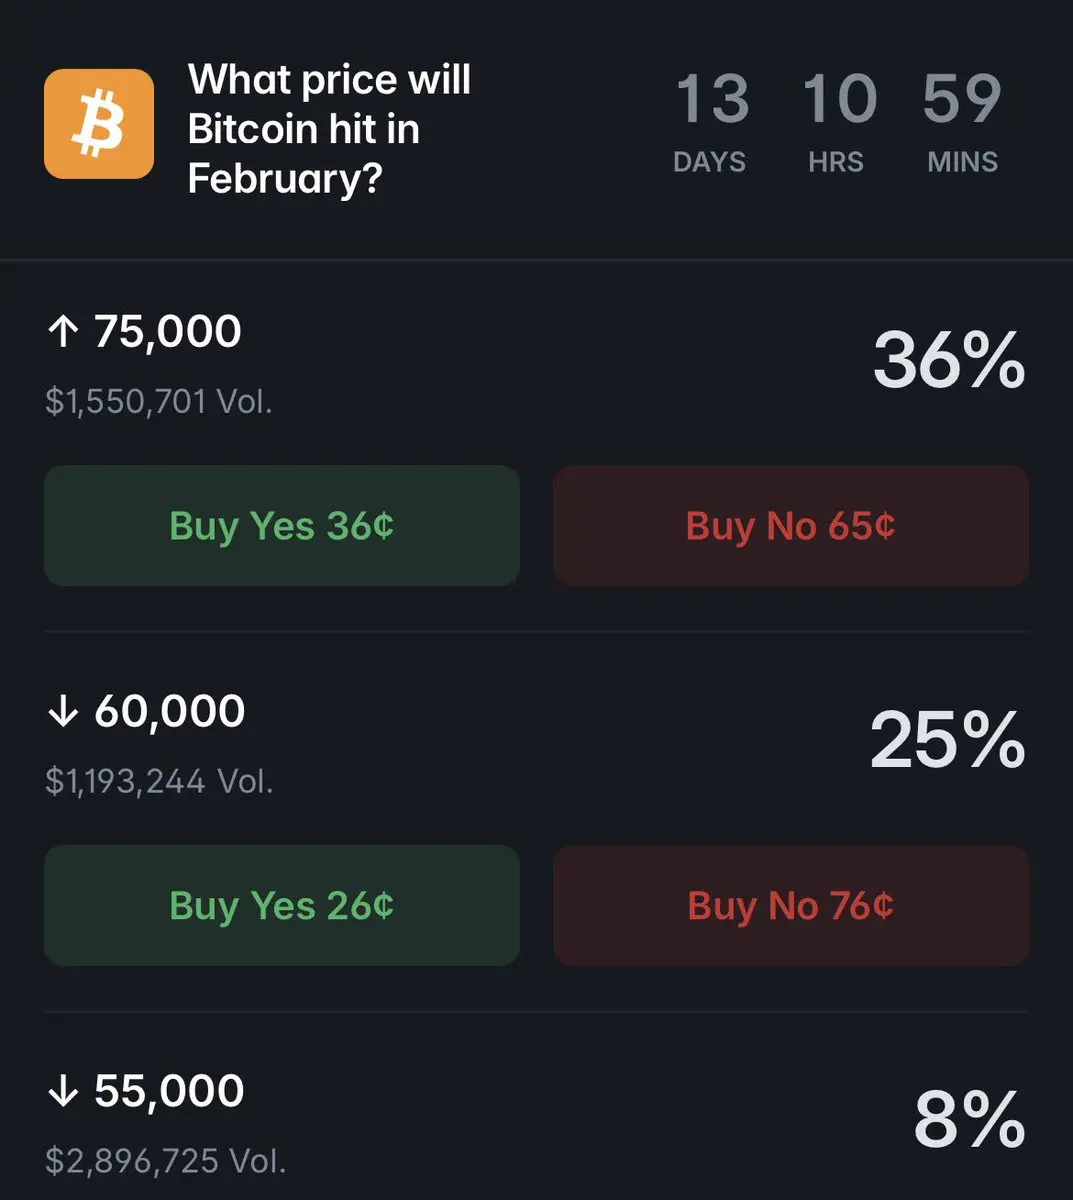Buy Yes at 36¢ for 75,000
Screen dimensions: 1073x1200
click(x=282, y=526)
